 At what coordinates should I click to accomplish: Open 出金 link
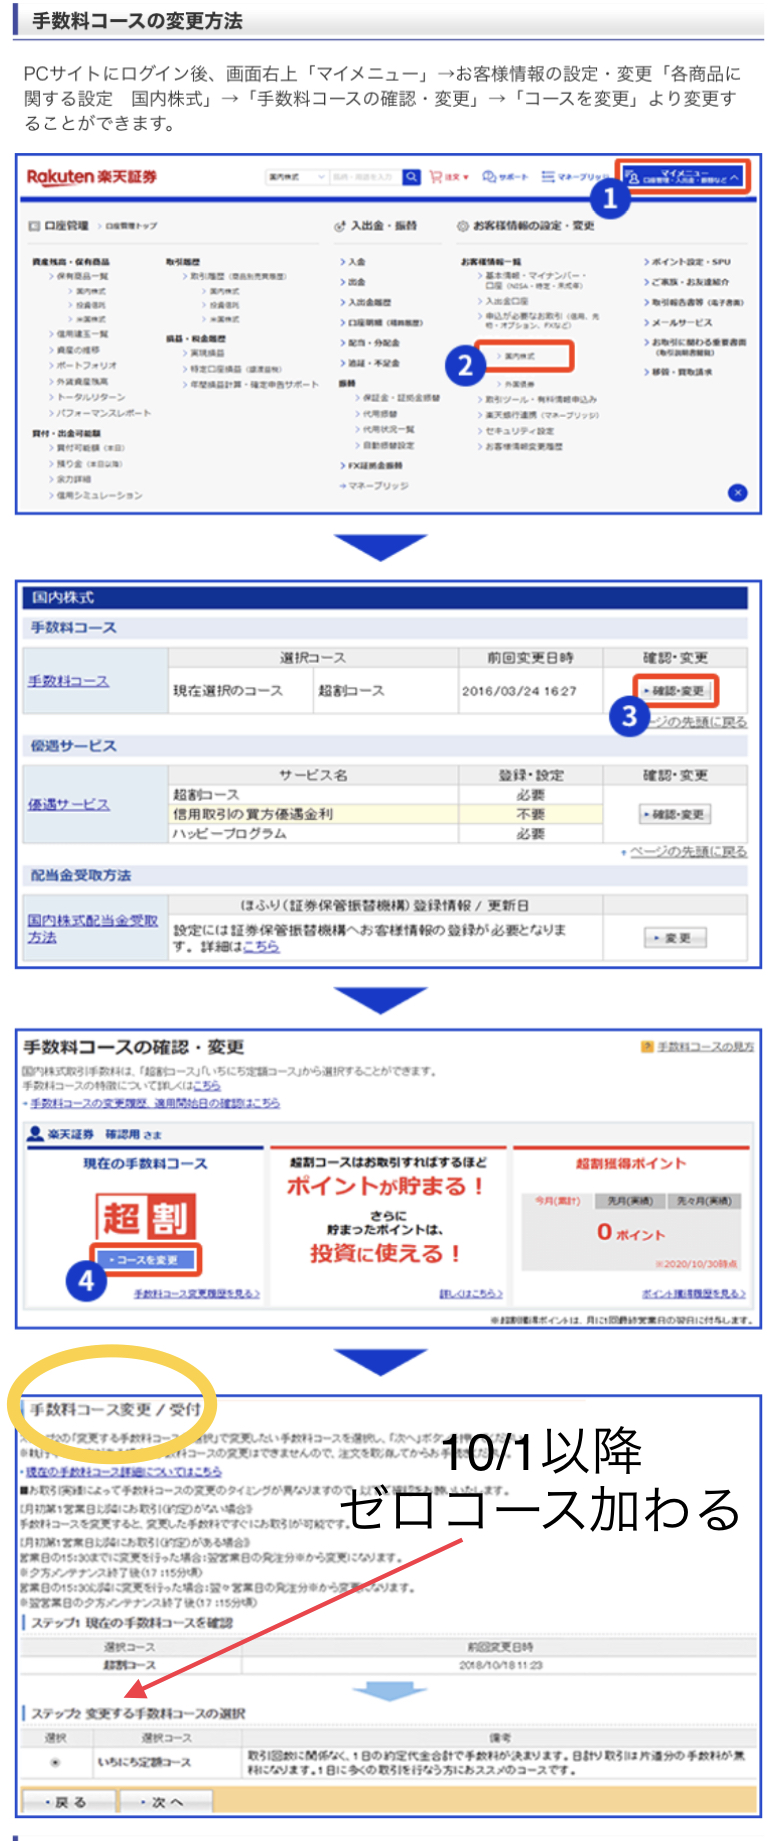[356, 282]
